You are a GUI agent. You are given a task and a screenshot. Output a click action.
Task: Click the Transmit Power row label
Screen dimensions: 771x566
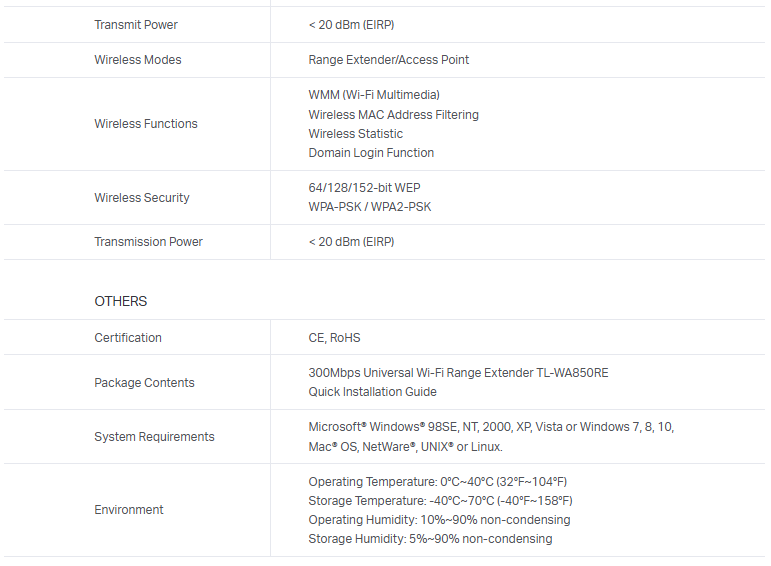point(136,24)
